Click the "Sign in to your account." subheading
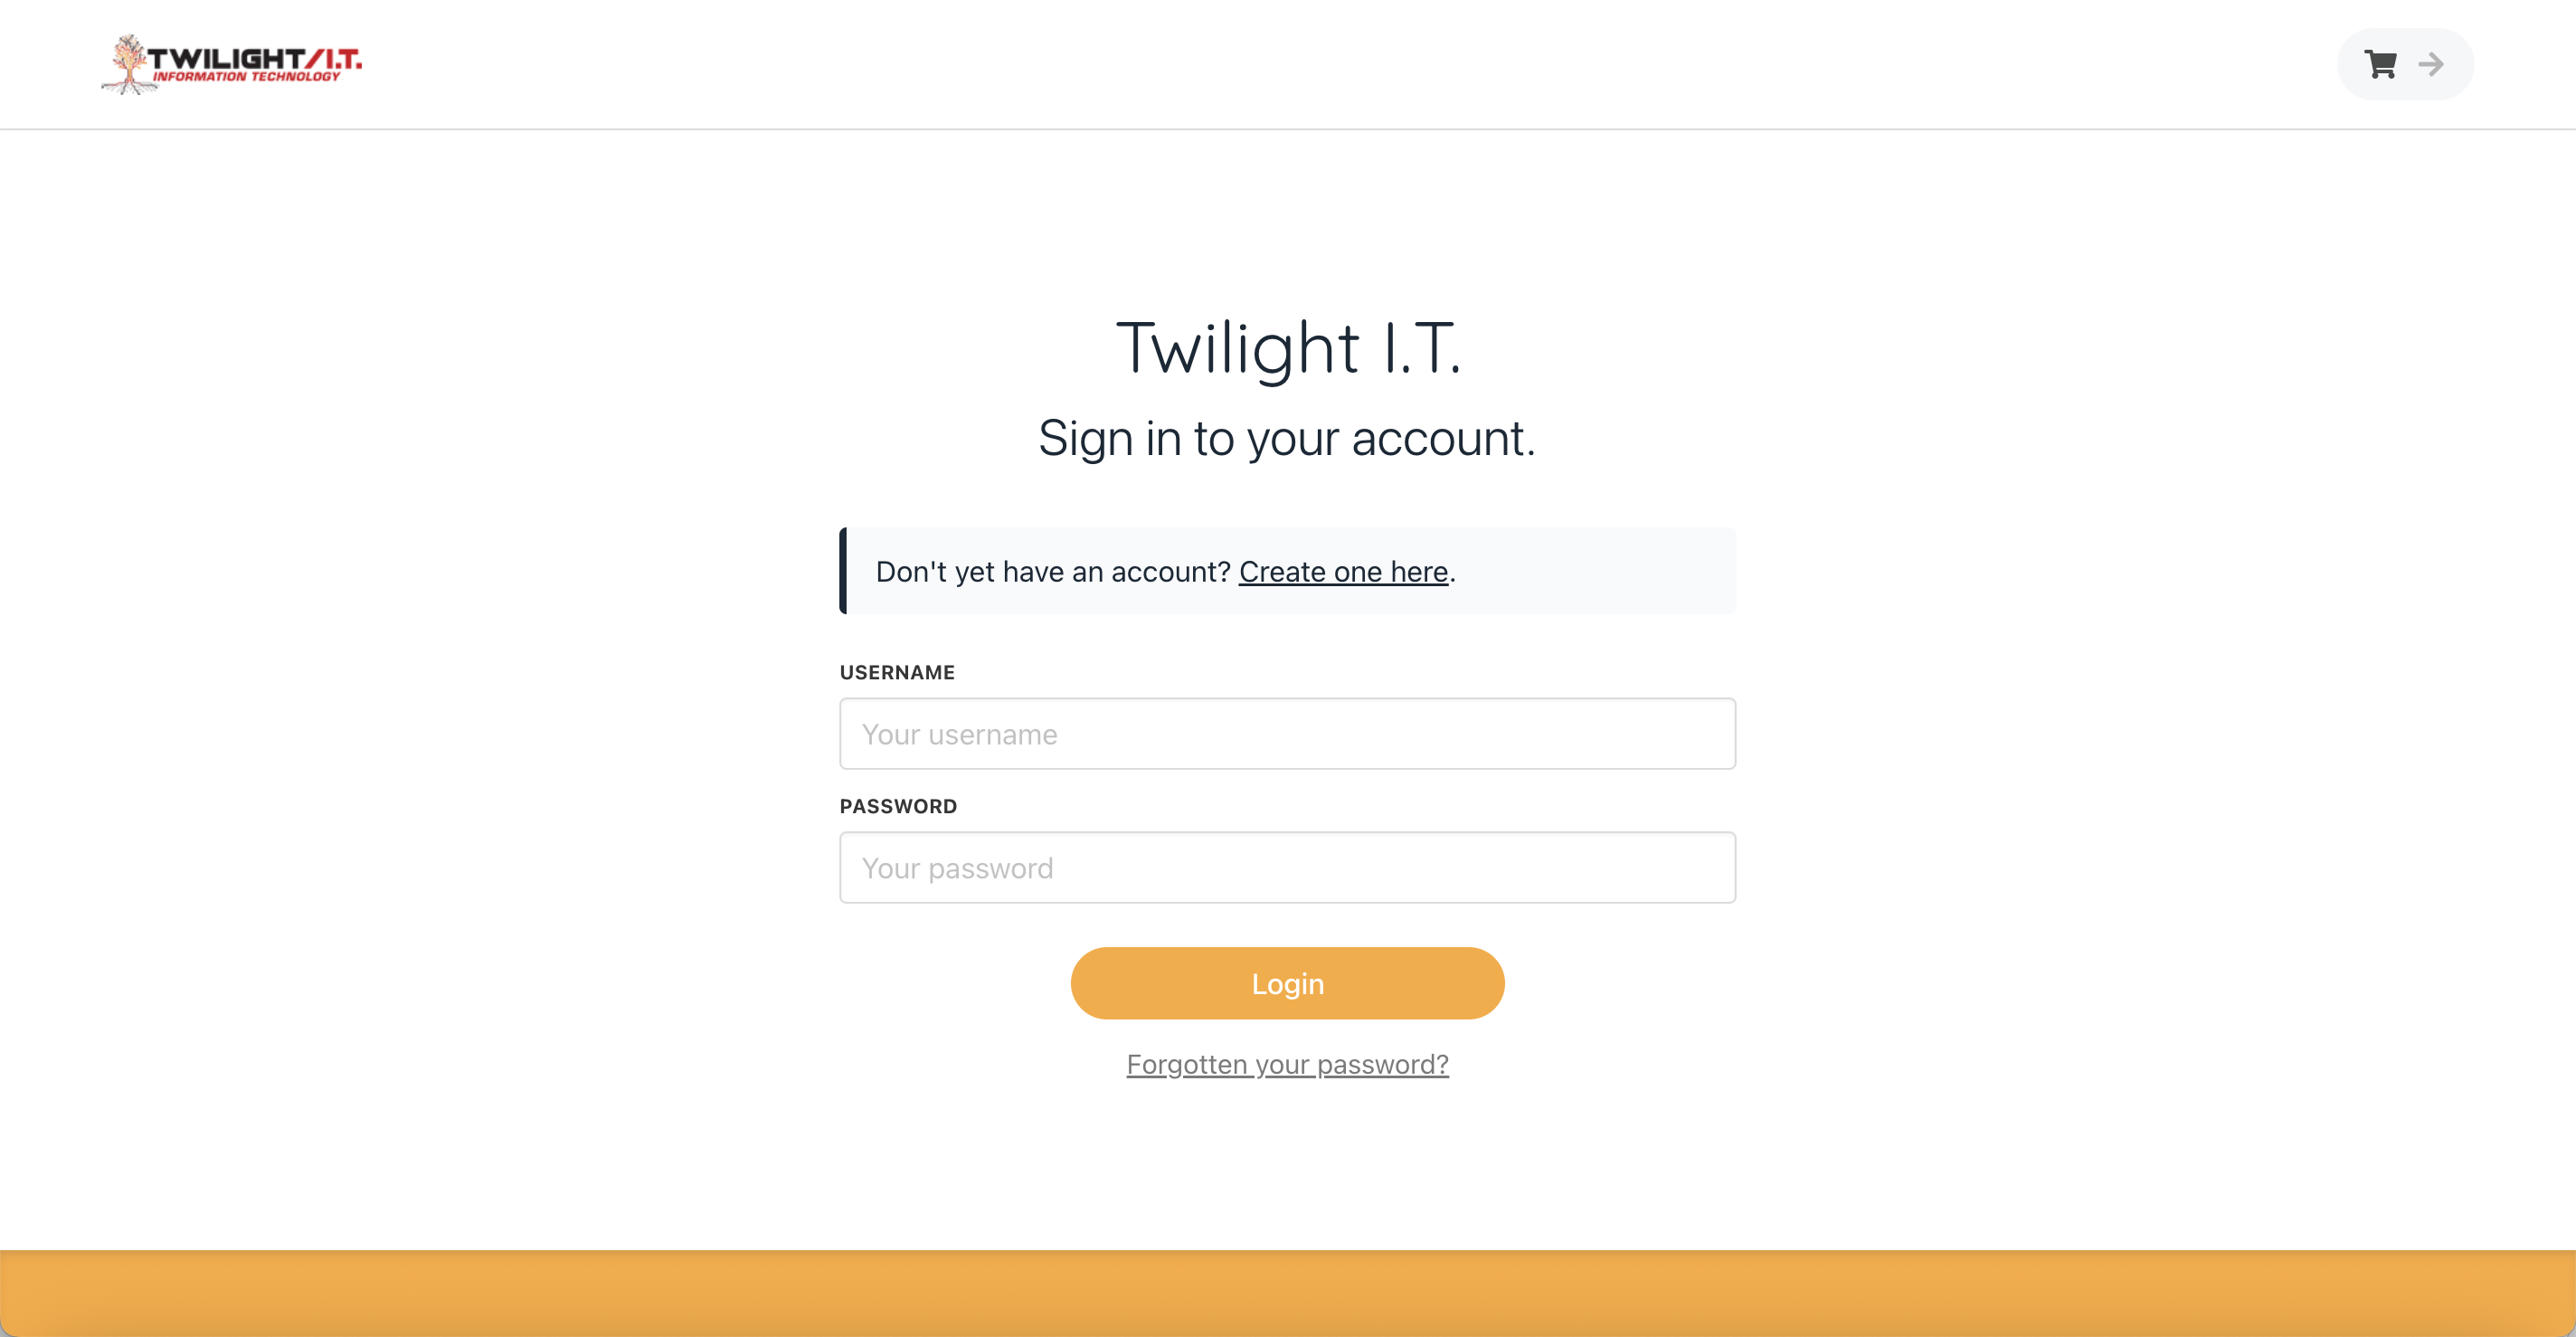Image resolution: width=2576 pixels, height=1337 pixels. pyautogui.click(x=1286, y=438)
